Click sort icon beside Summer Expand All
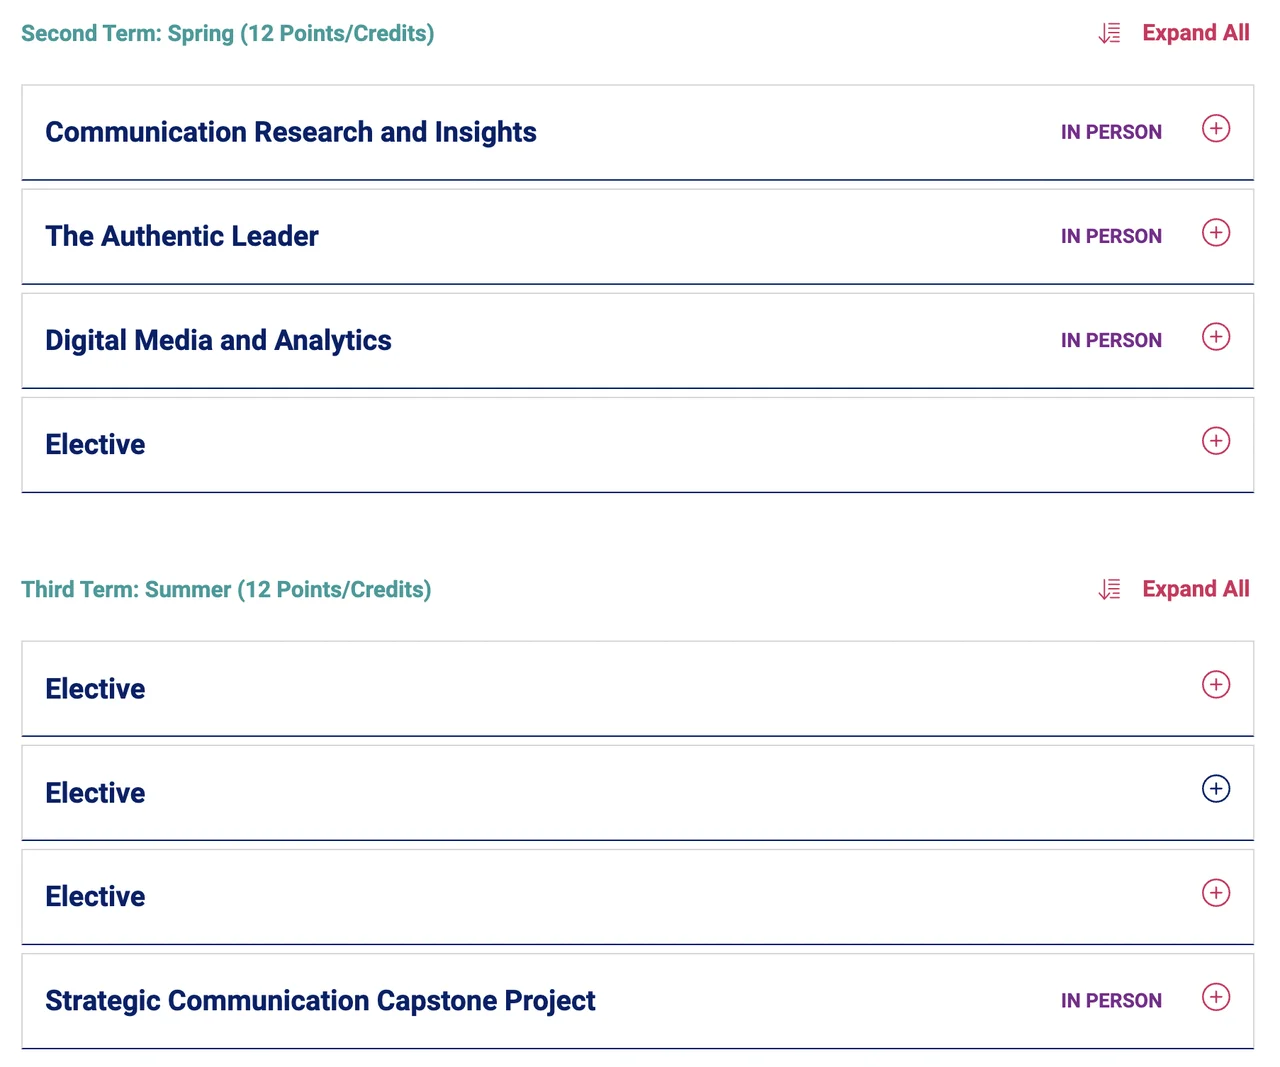The width and height of the screenshot is (1280, 1067). coord(1109,589)
